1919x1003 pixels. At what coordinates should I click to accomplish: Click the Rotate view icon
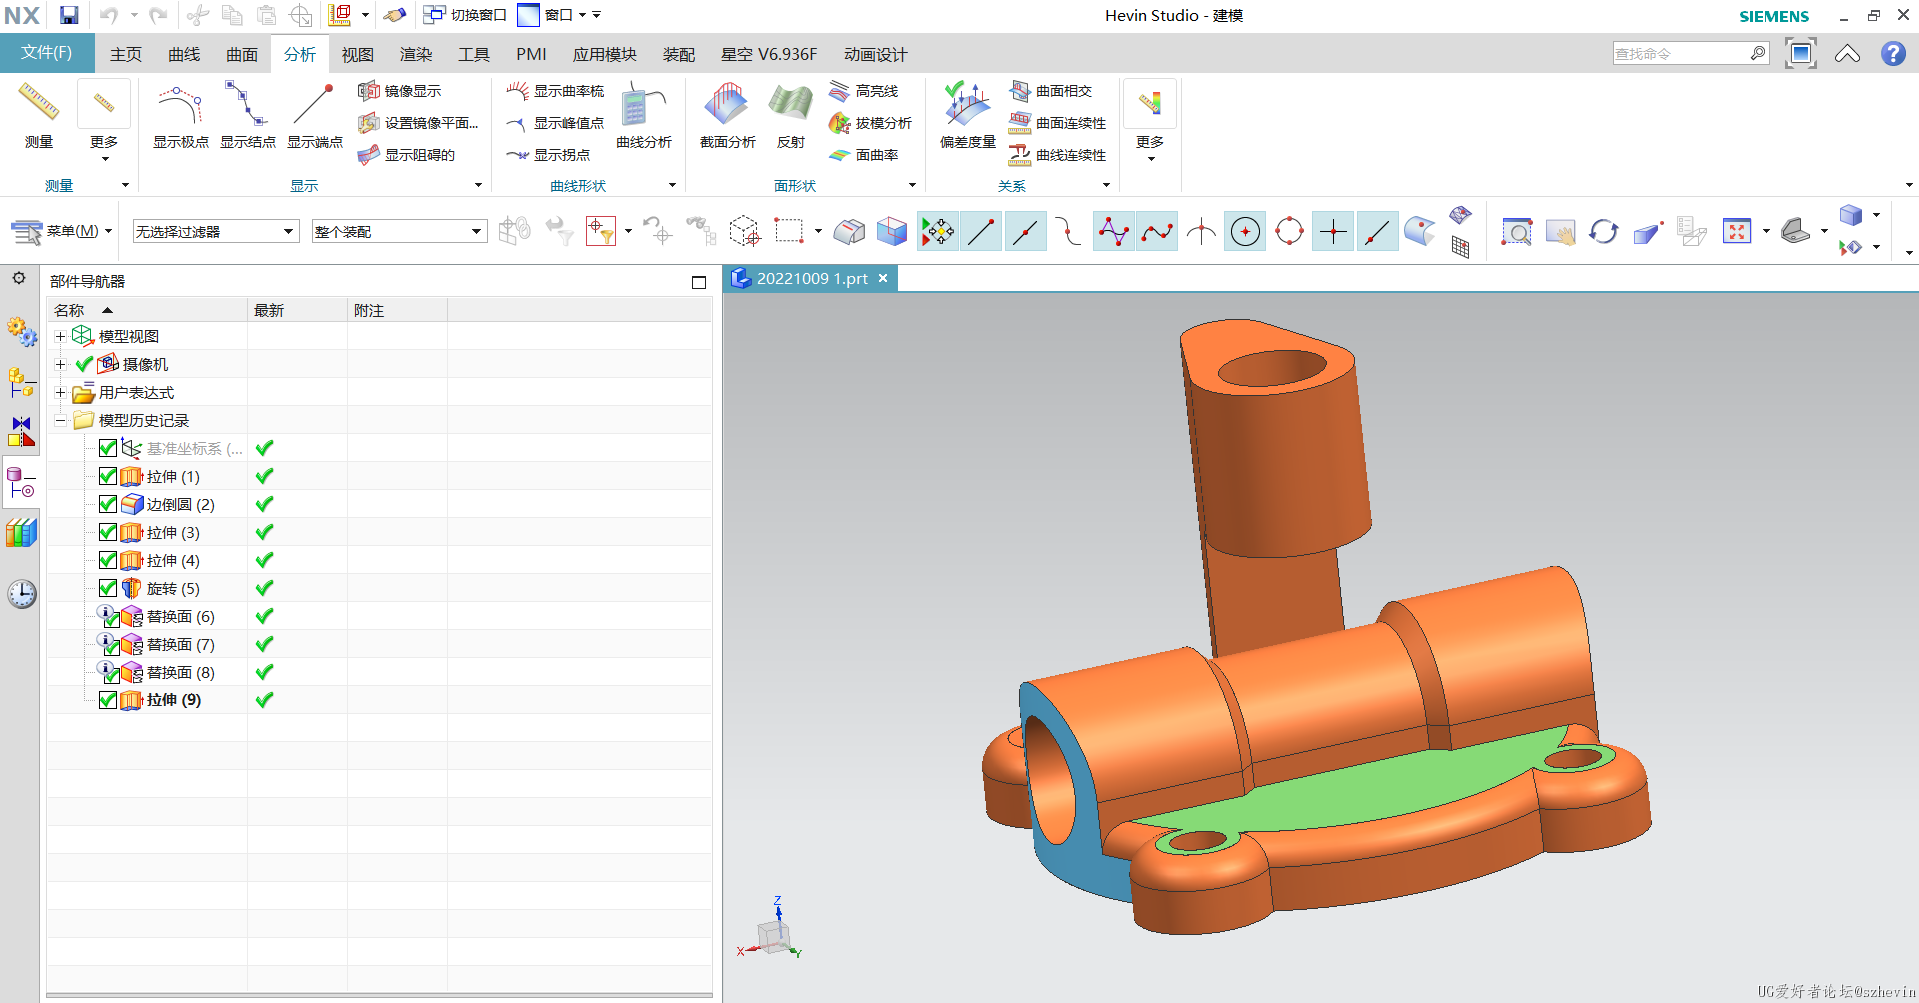(x=1603, y=232)
